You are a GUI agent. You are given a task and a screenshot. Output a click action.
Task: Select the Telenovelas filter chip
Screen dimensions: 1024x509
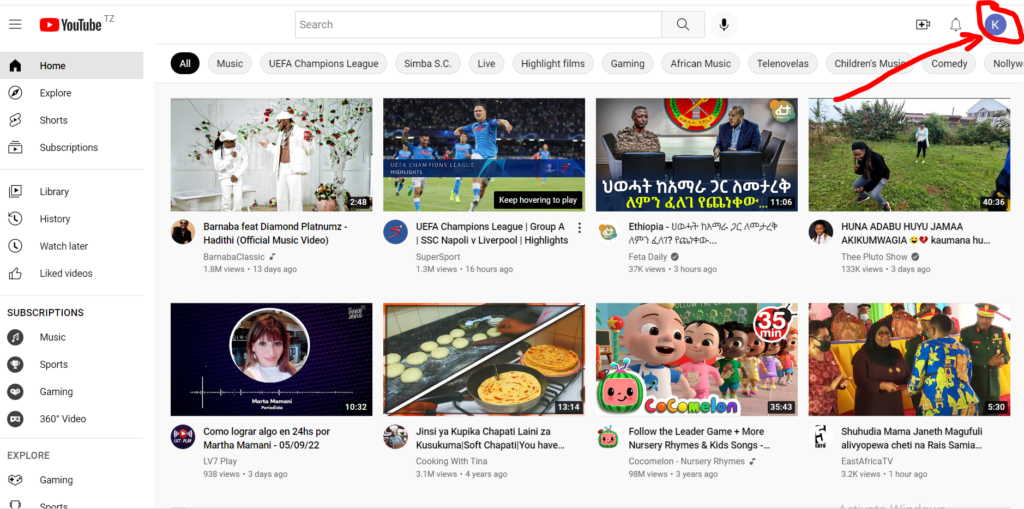coord(782,63)
